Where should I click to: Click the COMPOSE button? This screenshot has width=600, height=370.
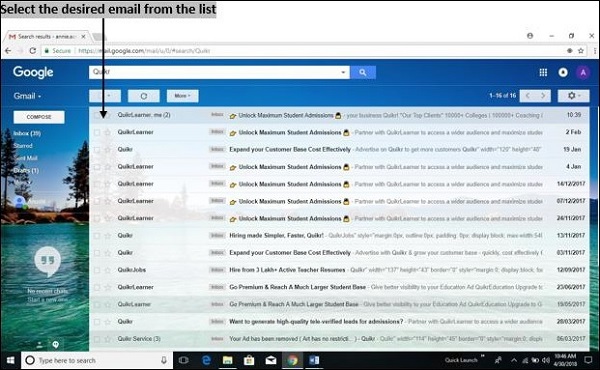[x=39, y=117]
